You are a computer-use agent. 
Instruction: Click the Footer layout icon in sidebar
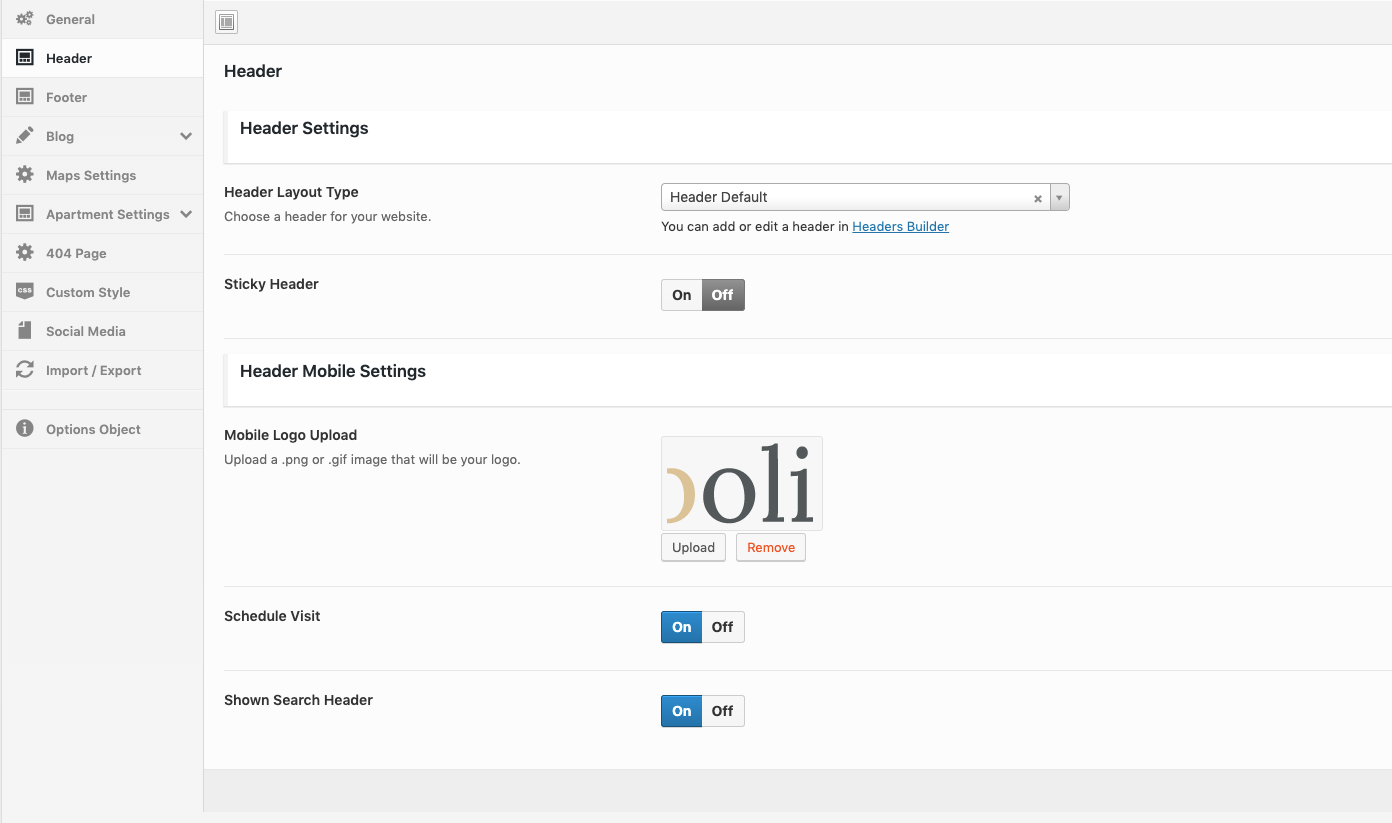click(x=25, y=97)
